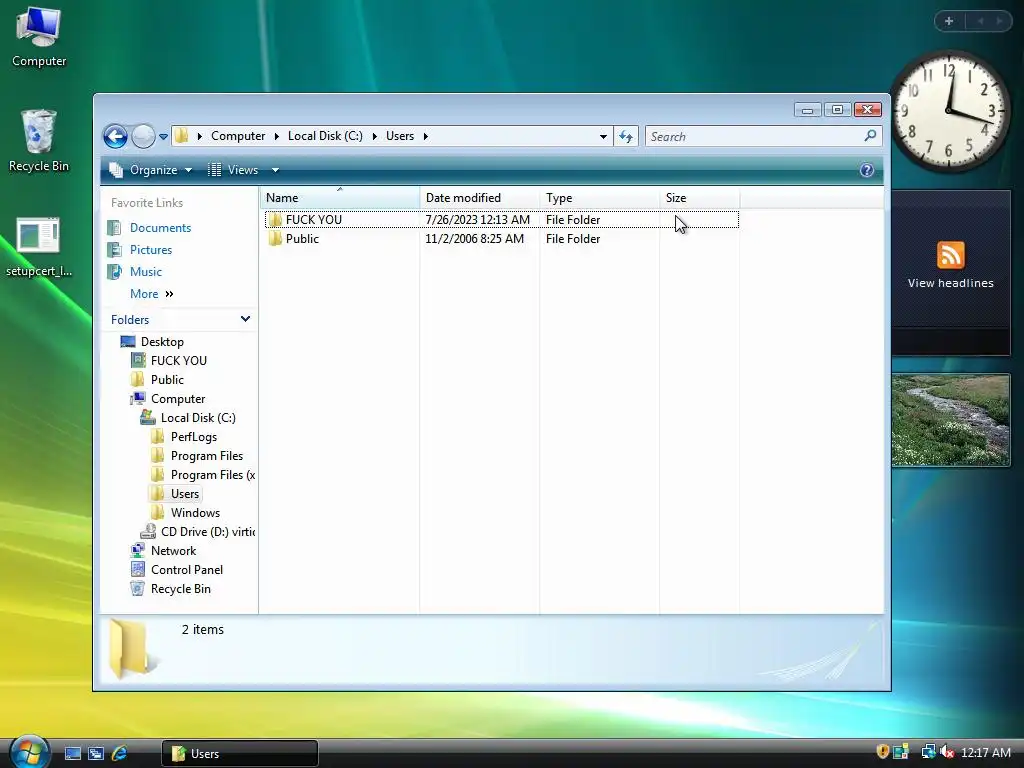Image resolution: width=1024 pixels, height=768 pixels.
Task: Click the security shield tray icon
Action: [882, 752]
